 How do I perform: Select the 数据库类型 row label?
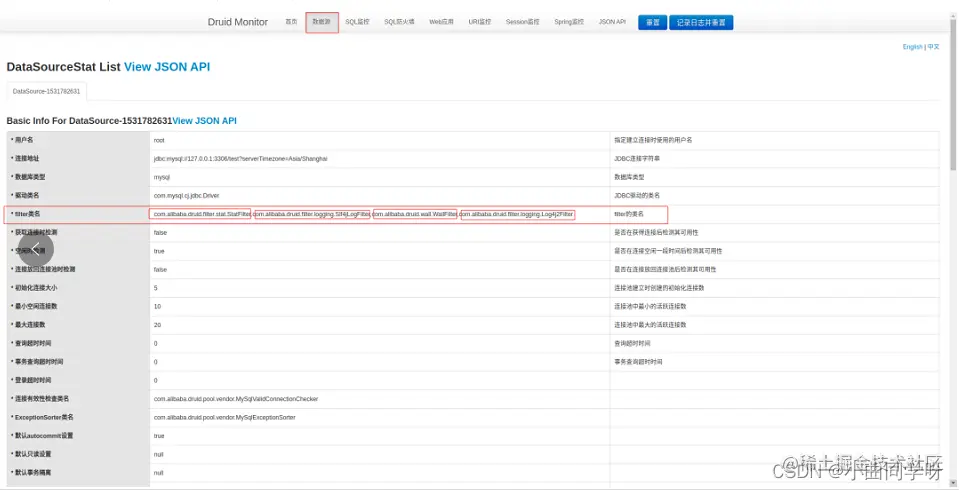(x=30, y=177)
